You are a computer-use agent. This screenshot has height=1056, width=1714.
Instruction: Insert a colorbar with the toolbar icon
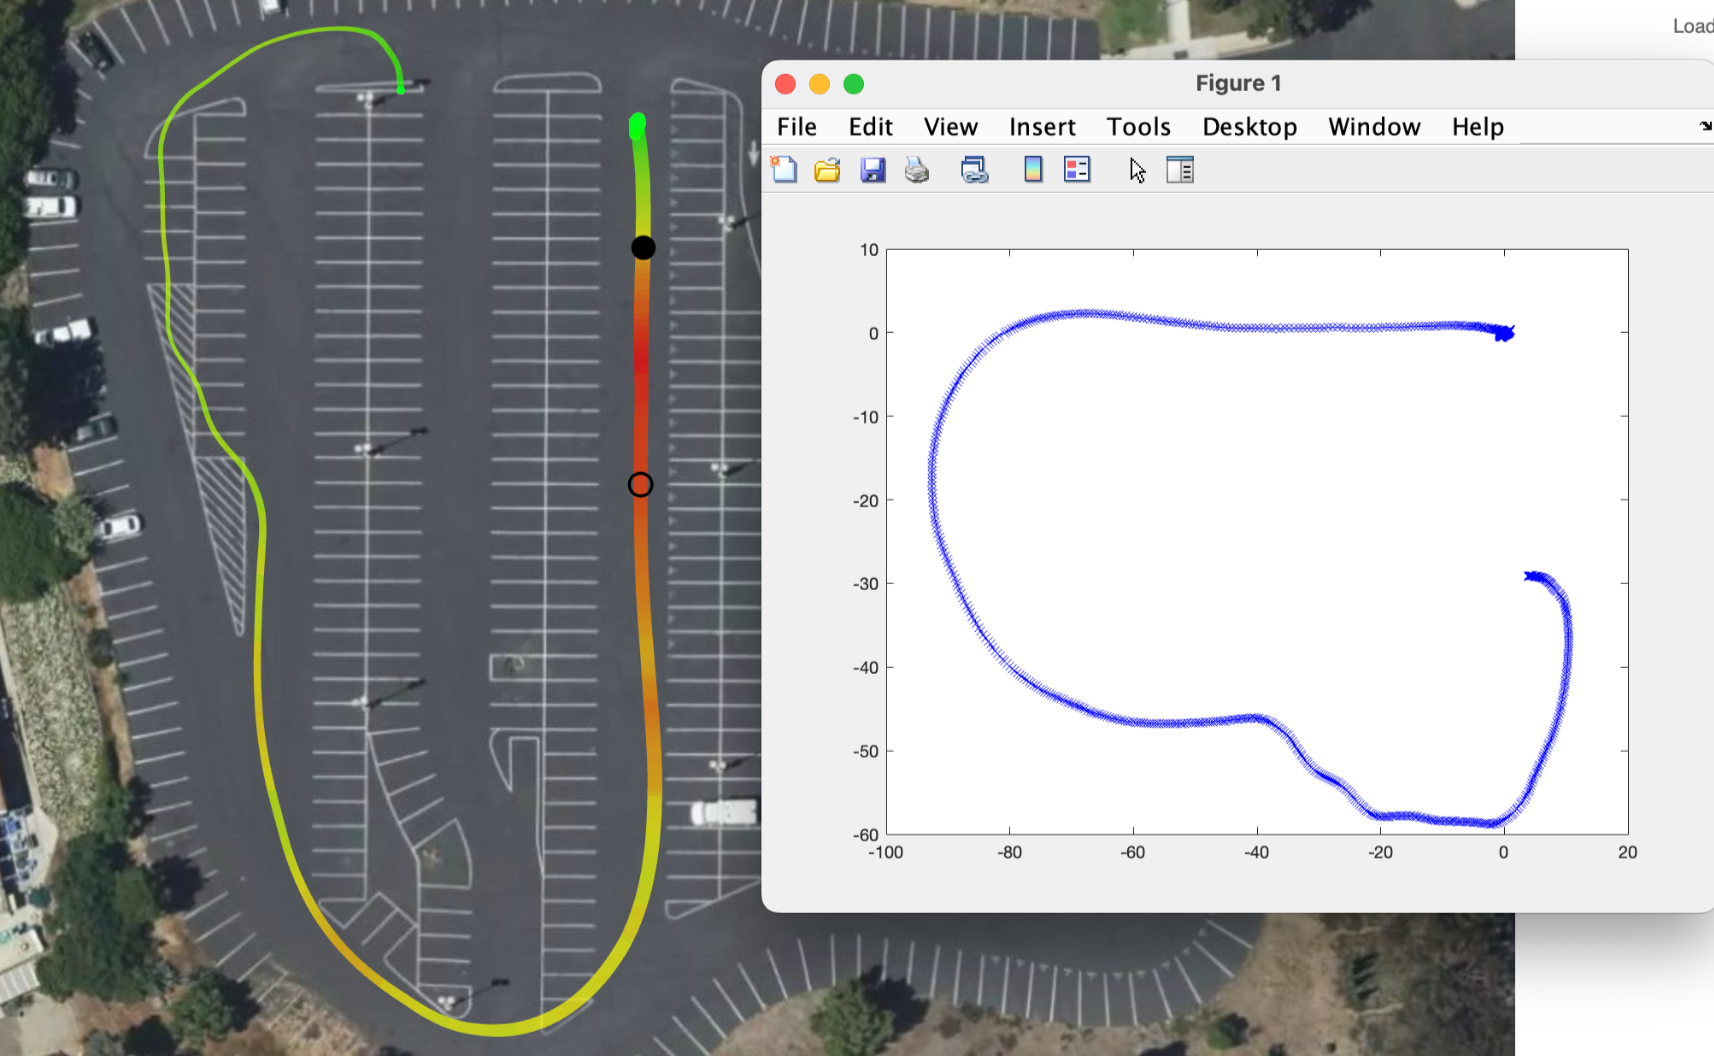1033,170
